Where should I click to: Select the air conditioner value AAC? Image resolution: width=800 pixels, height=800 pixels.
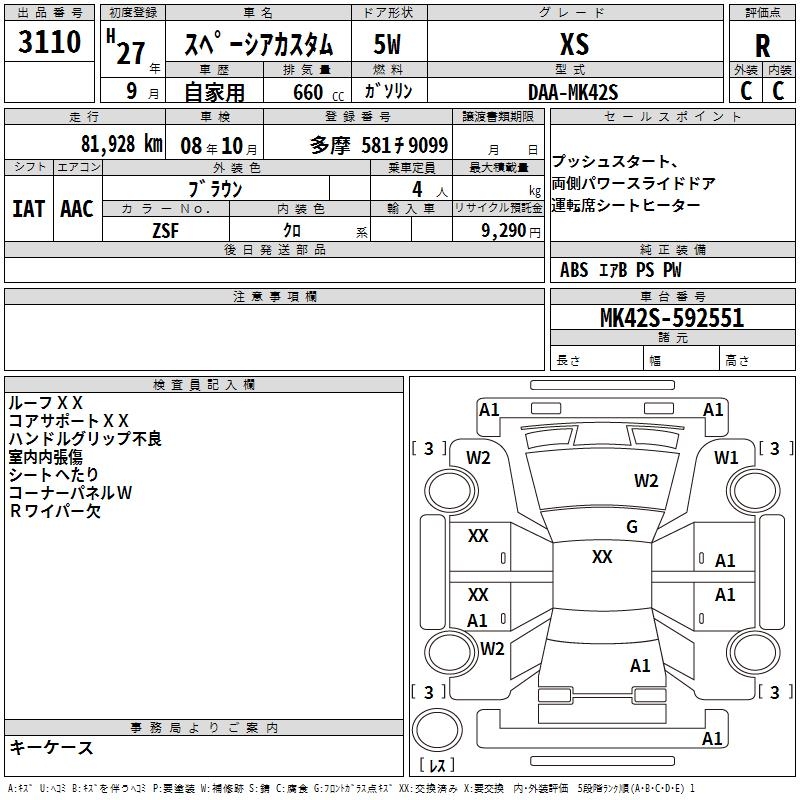77,209
